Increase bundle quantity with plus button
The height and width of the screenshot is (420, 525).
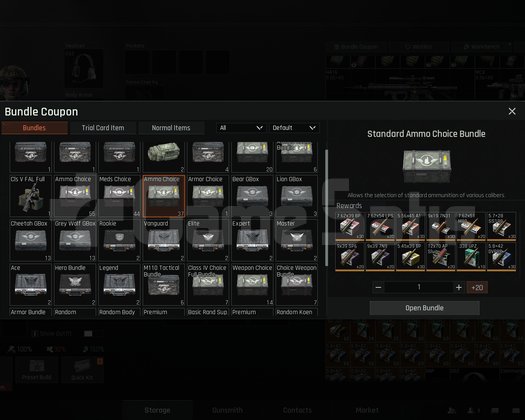(x=459, y=287)
